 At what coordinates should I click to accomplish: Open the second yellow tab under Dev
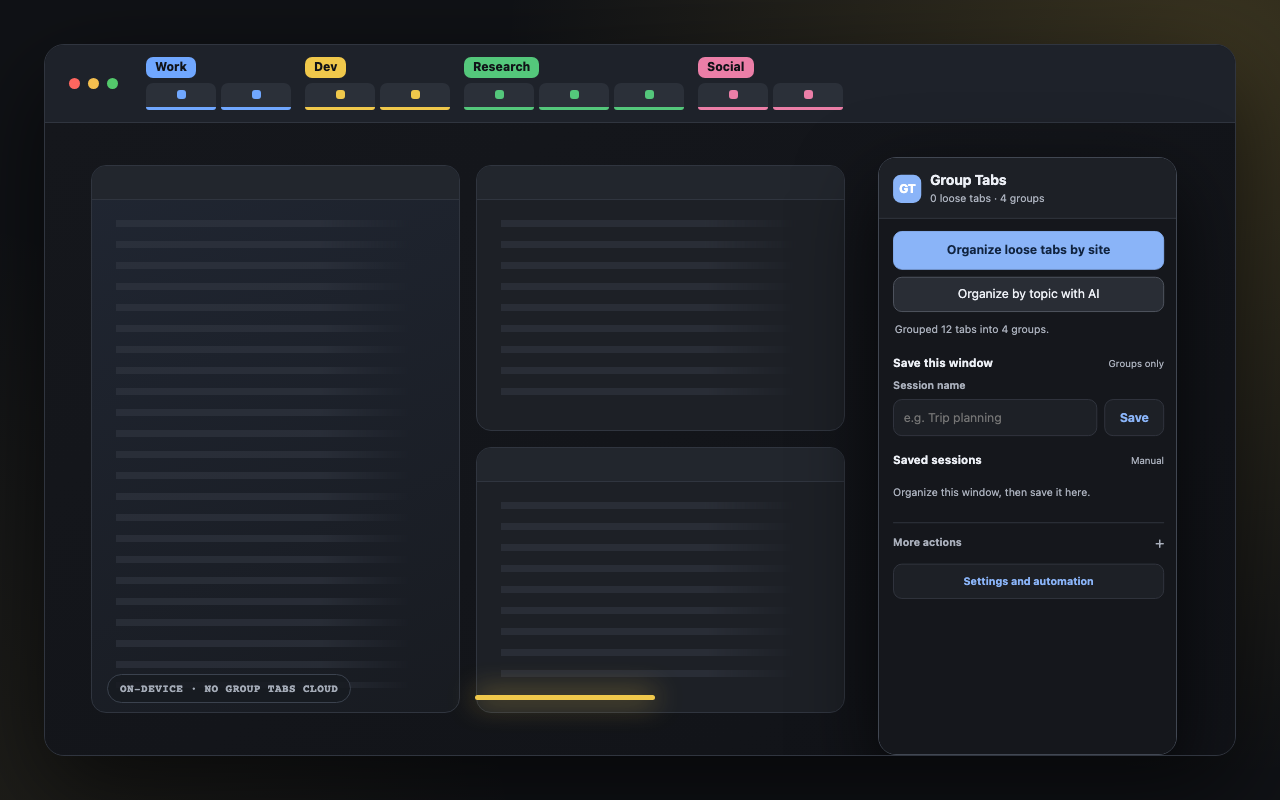click(415, 96)
